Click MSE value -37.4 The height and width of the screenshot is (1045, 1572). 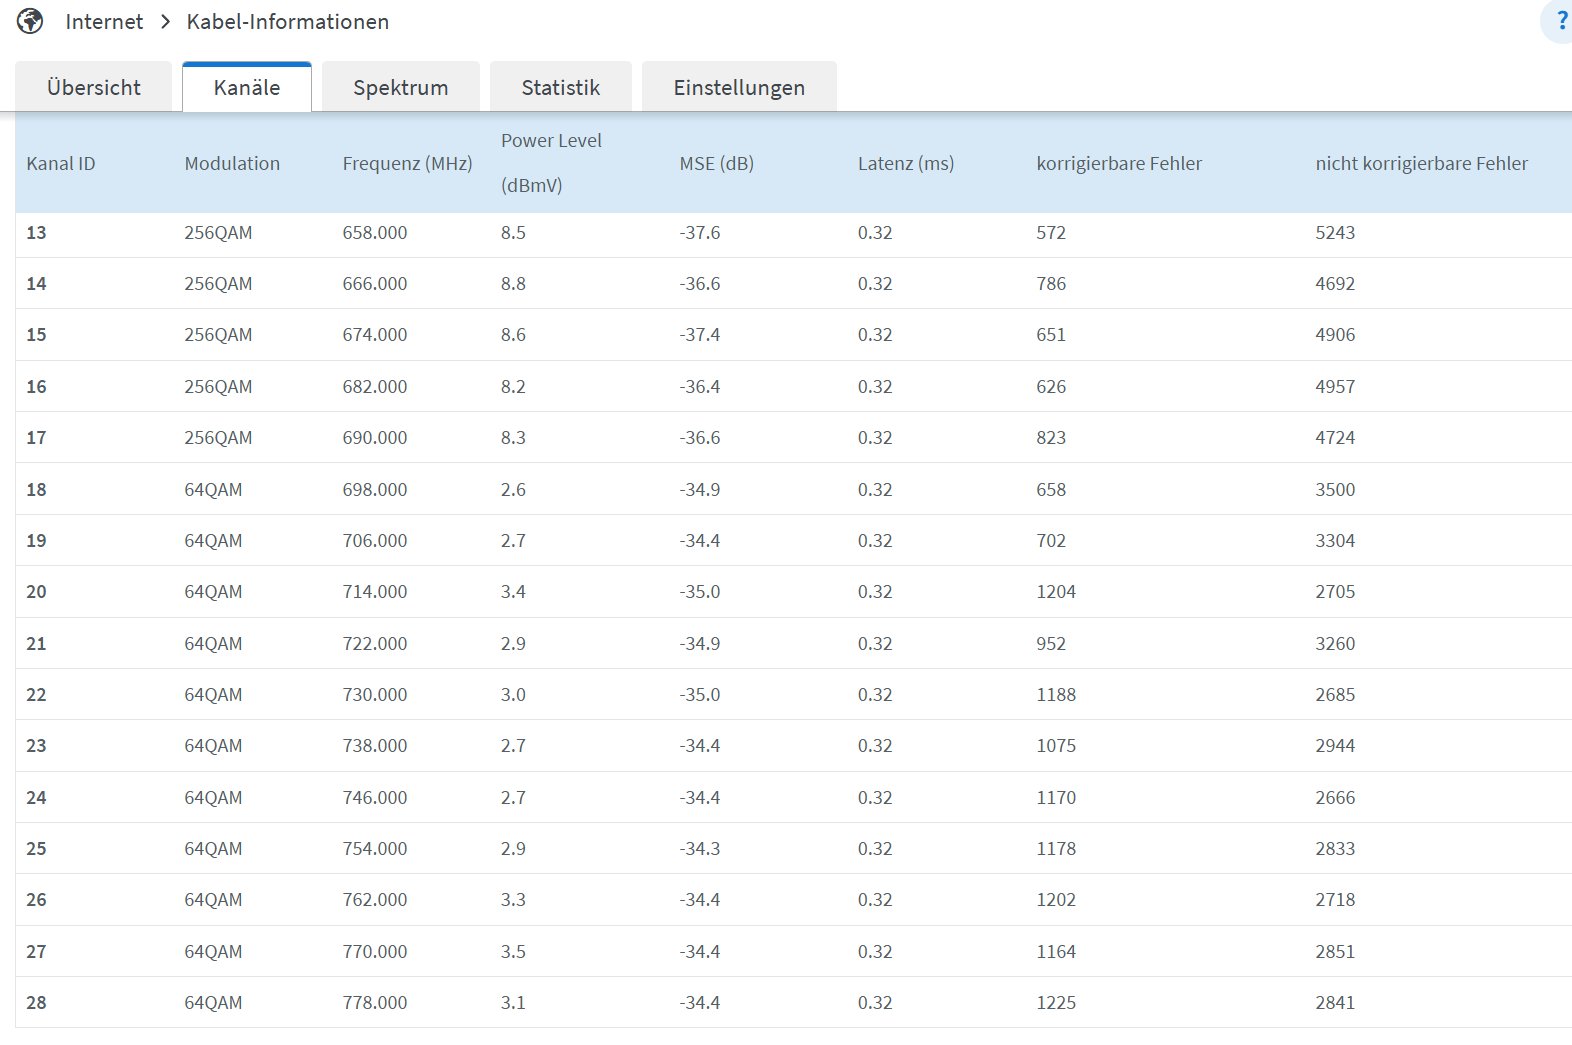tap(700, 335)
